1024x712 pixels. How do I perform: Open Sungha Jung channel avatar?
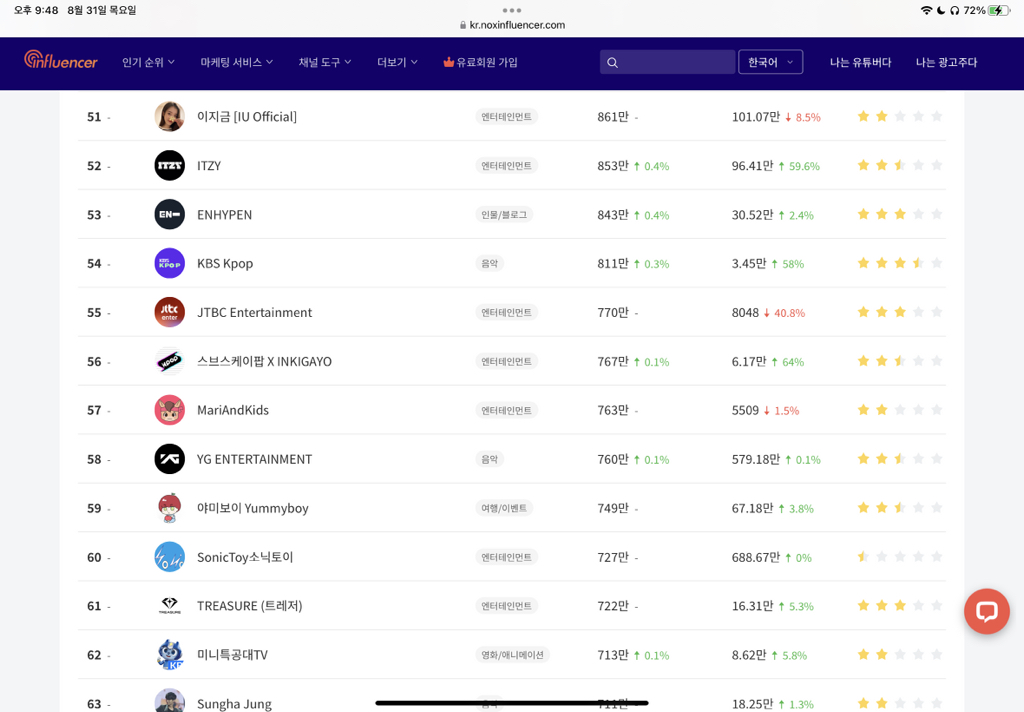pos(169,700)
